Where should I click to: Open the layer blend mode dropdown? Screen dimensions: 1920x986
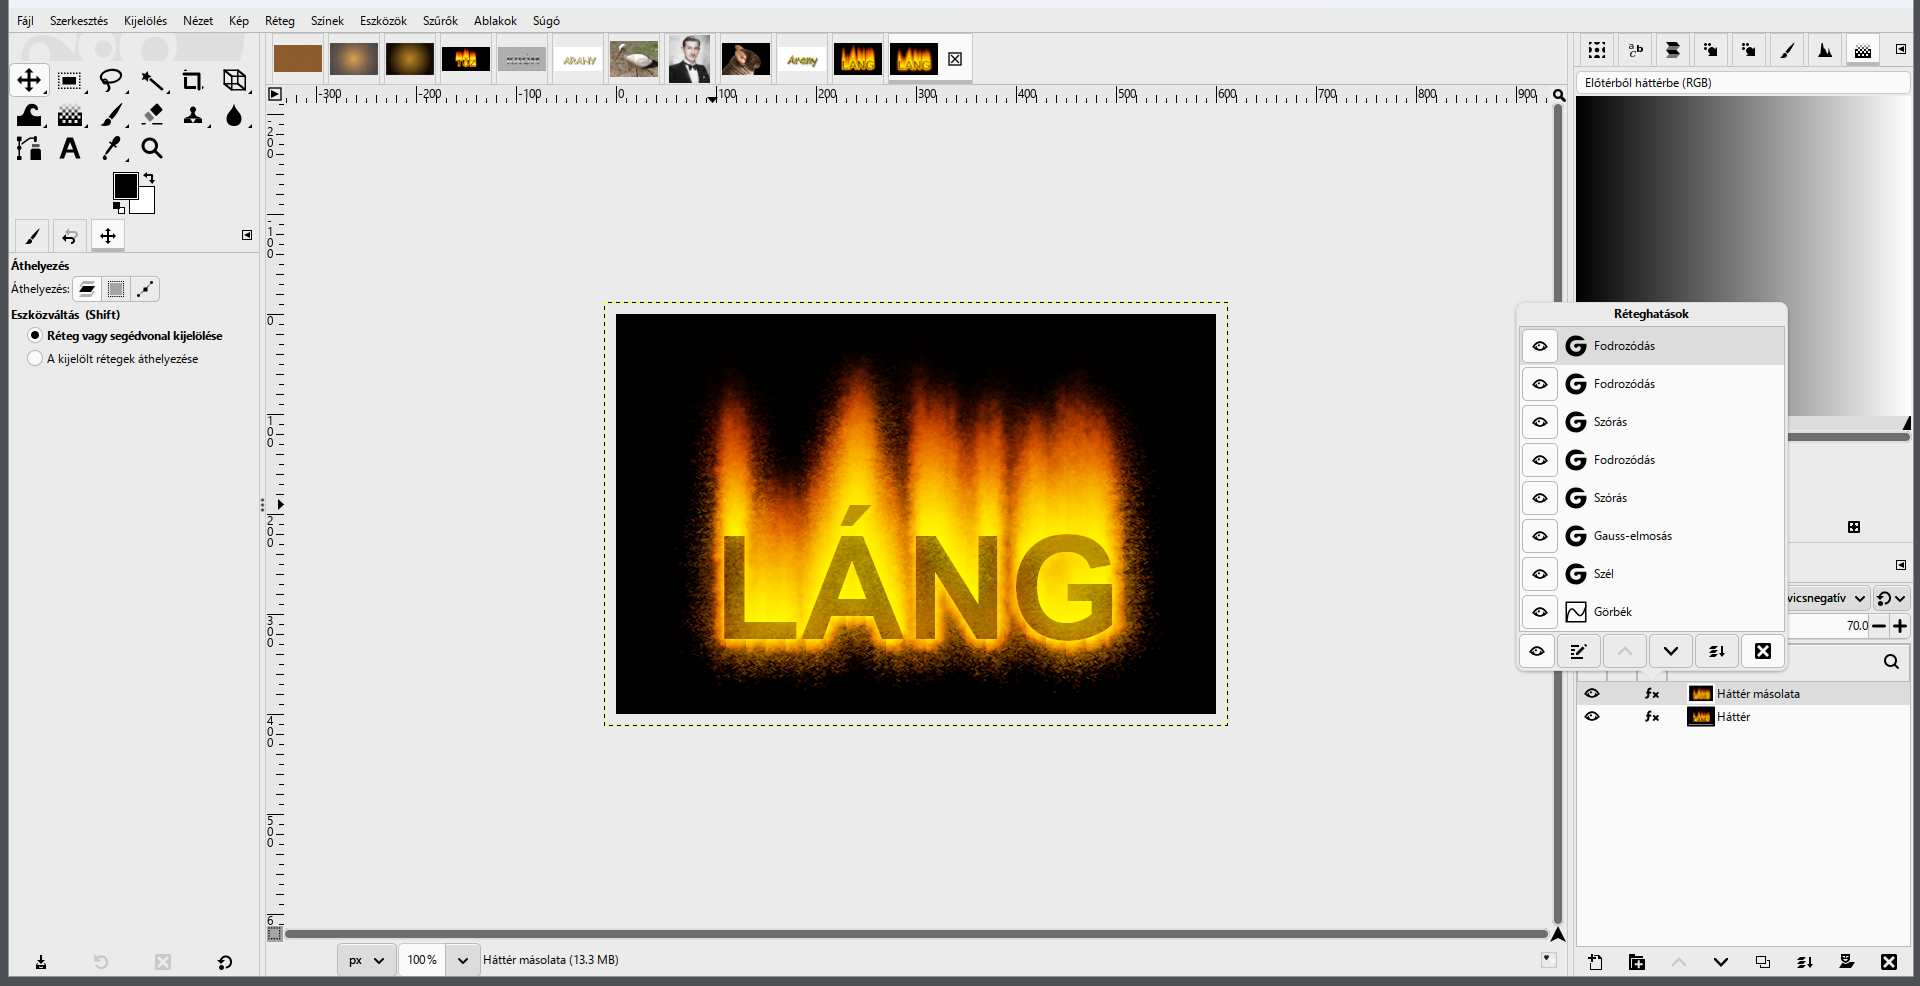coord(1827,598)
